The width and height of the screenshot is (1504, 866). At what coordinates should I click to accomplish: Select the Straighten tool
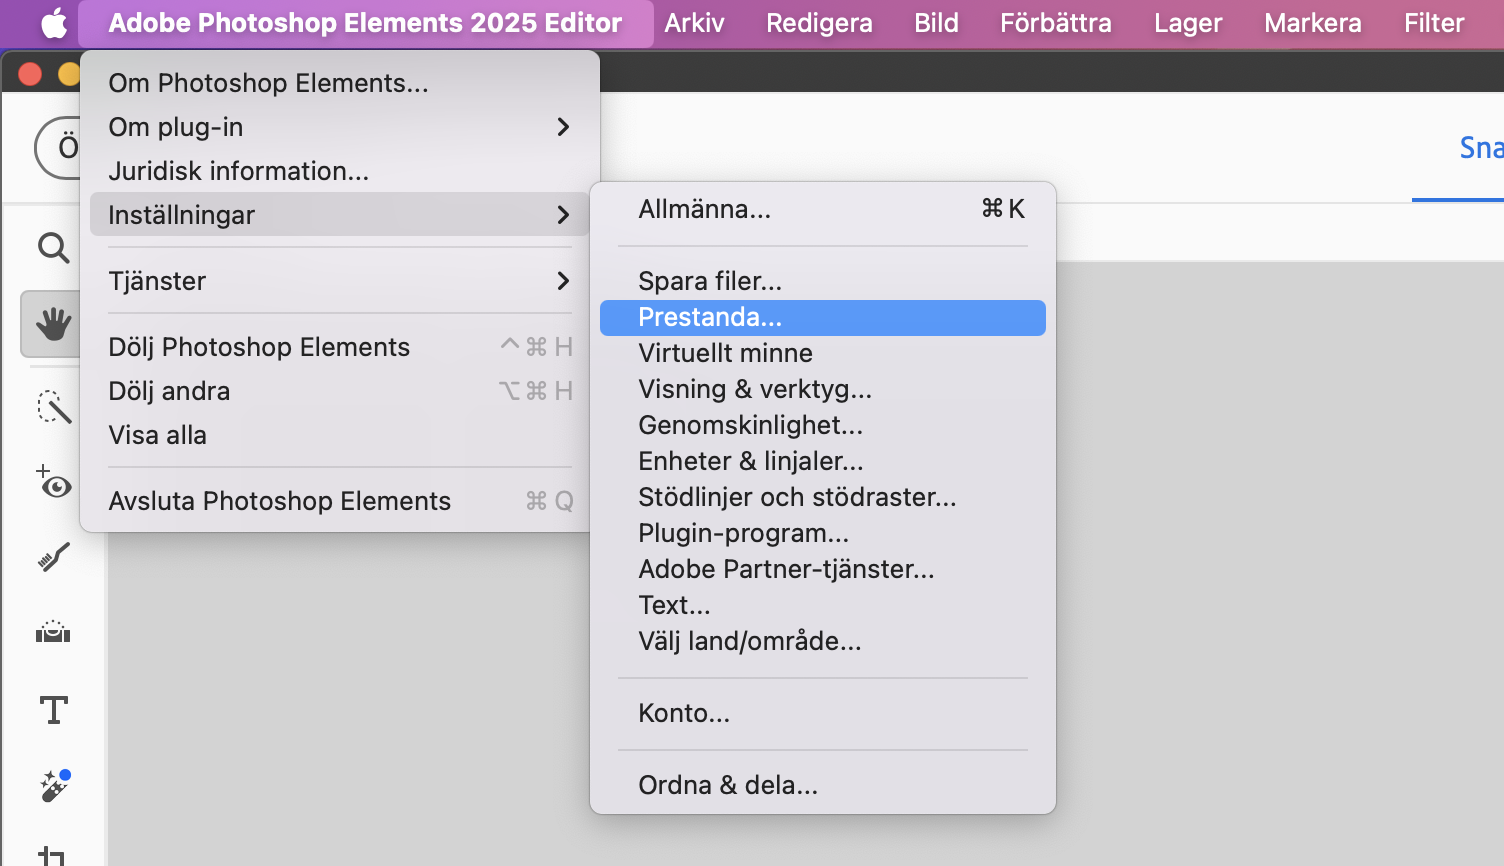(x=53, y=632)
